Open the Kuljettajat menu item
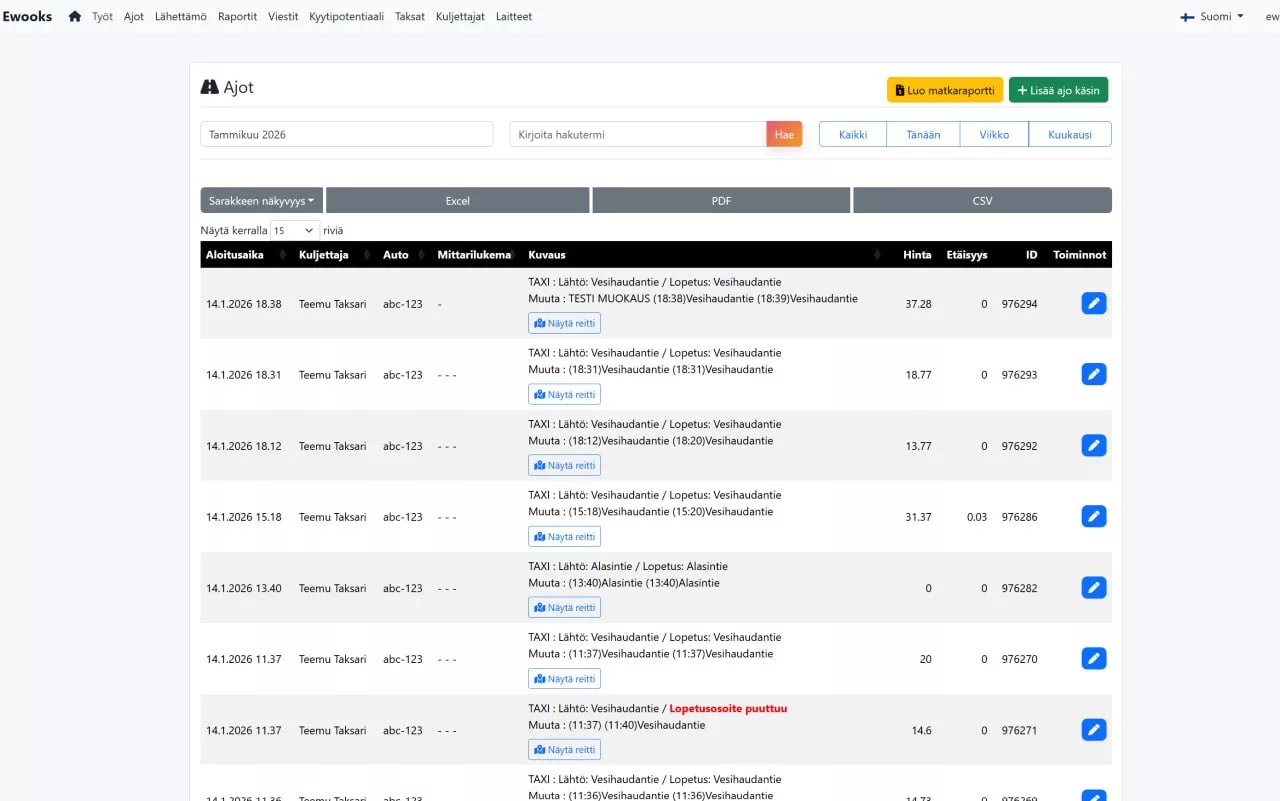 click(x=460, y=17)
